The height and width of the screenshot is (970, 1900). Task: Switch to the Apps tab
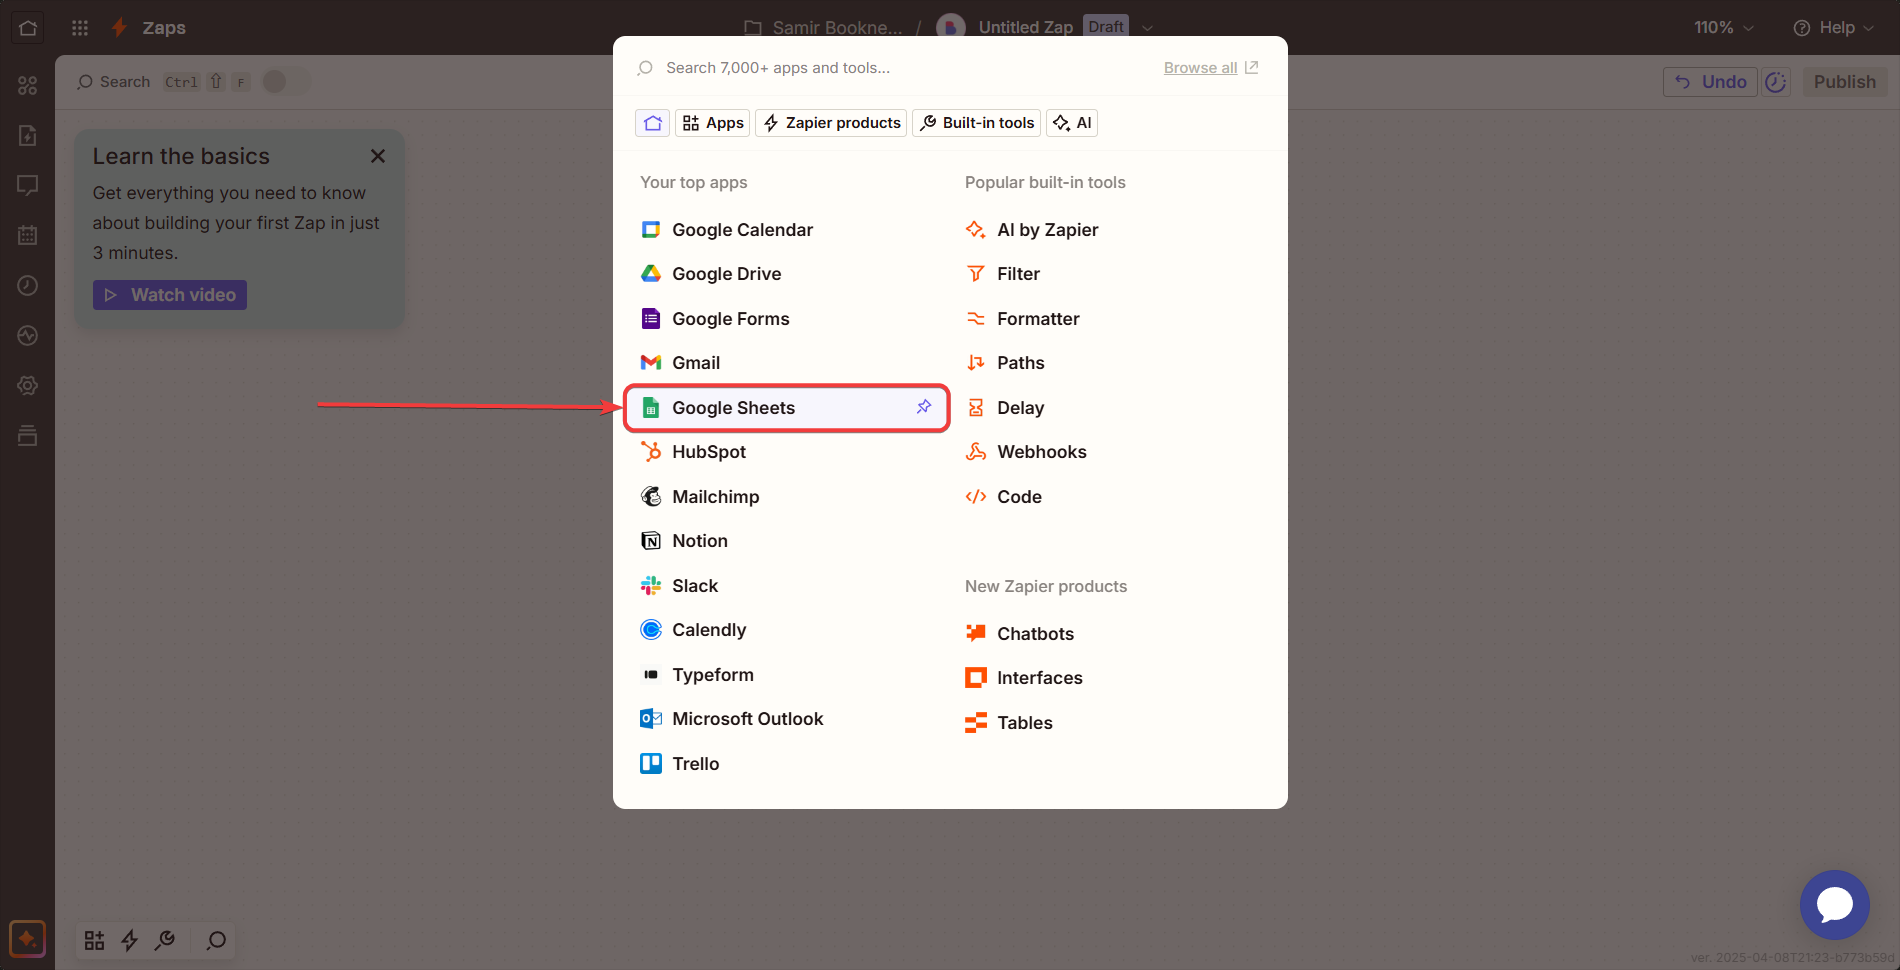[713, 123]
